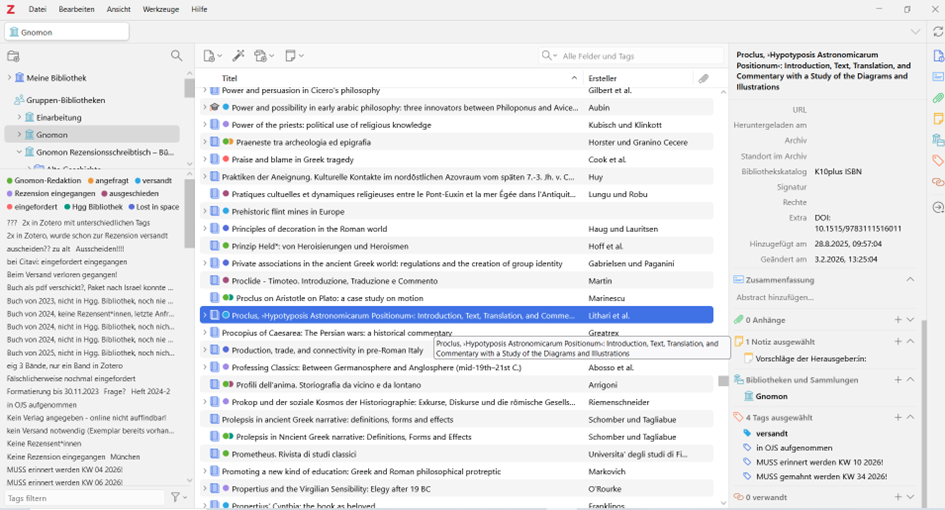Image resolution: width=945 pixels, height=510 pixels.
Task: Click the blue tag dot of Principles of decoration
Action: [x=226, y=228]
